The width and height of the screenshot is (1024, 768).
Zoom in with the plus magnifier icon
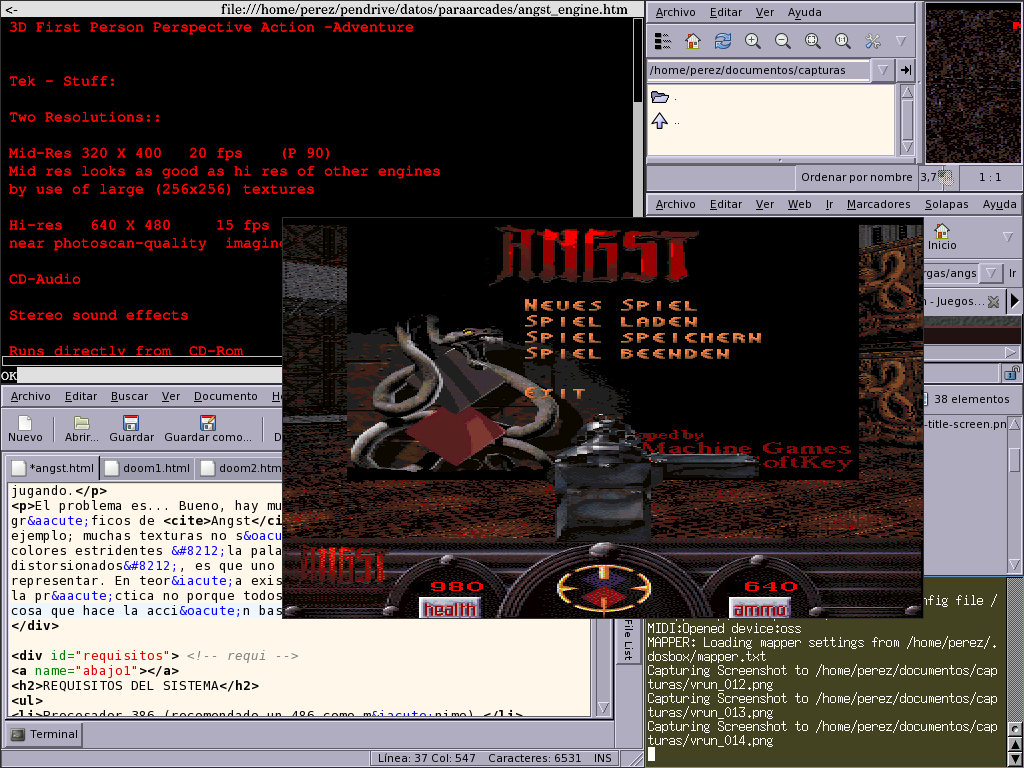(752, 41)
